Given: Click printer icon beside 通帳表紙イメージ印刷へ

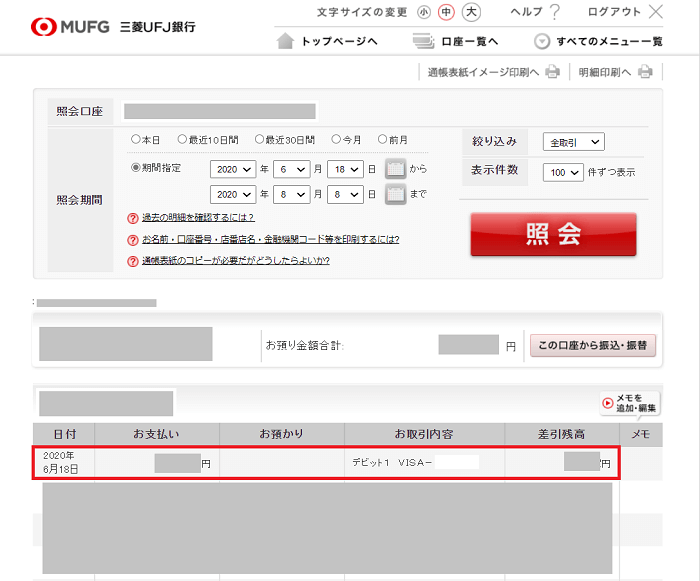Looking at the screenshot, I should point(552,72).
